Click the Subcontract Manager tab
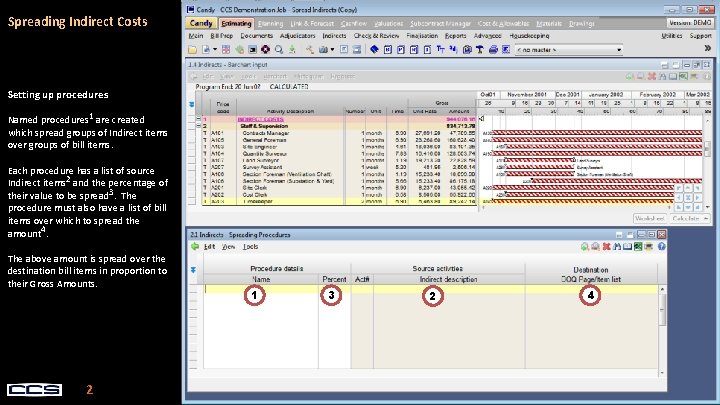Image resolution: width=720 pixels, height=405 pixels. [440, 23]
